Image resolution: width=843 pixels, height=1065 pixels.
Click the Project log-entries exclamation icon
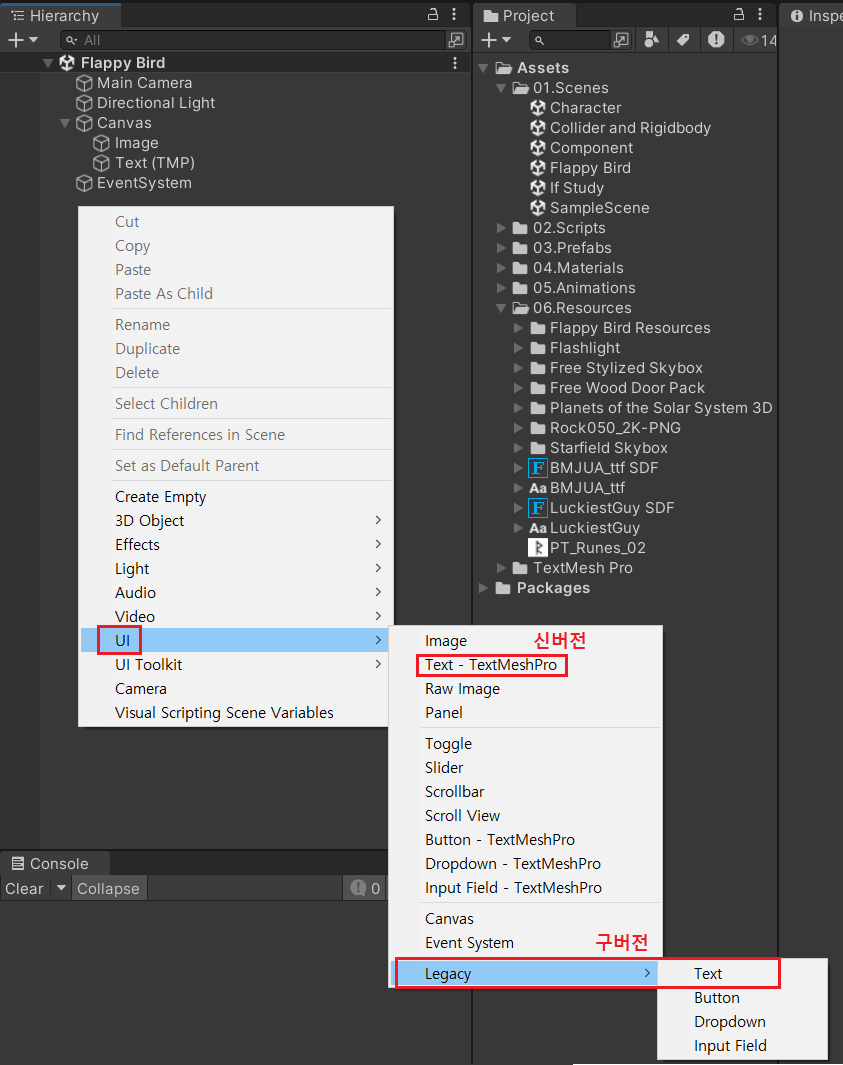[716, 40]
